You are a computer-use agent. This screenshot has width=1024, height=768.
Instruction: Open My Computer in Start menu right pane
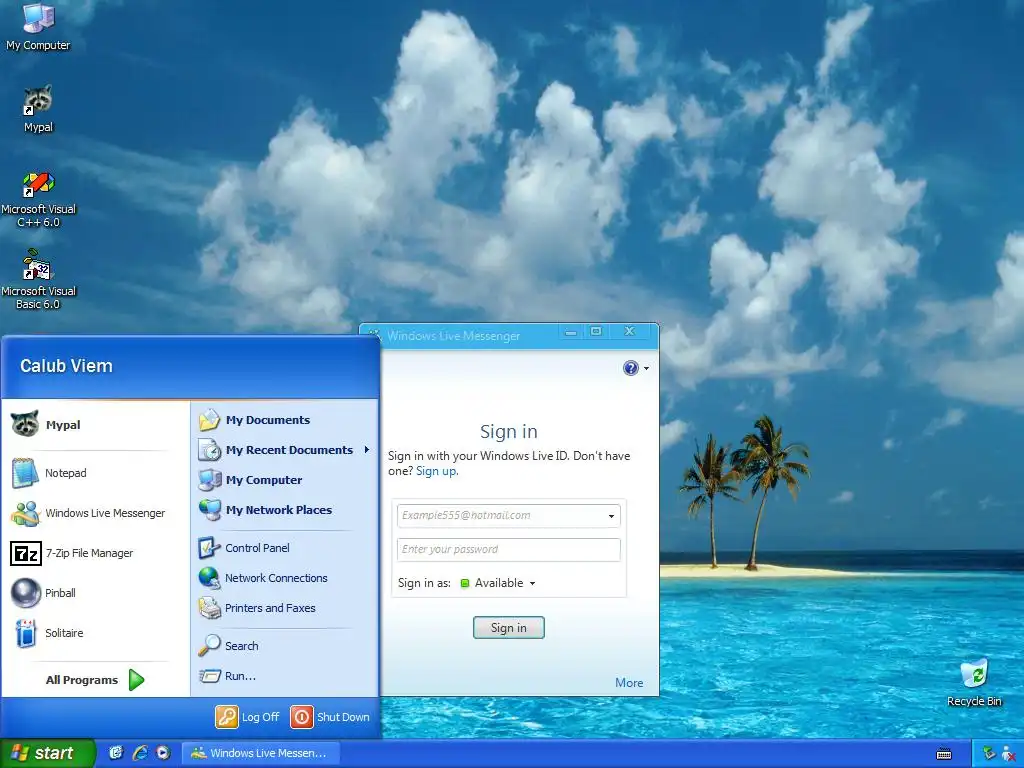(x=284, y=480)
